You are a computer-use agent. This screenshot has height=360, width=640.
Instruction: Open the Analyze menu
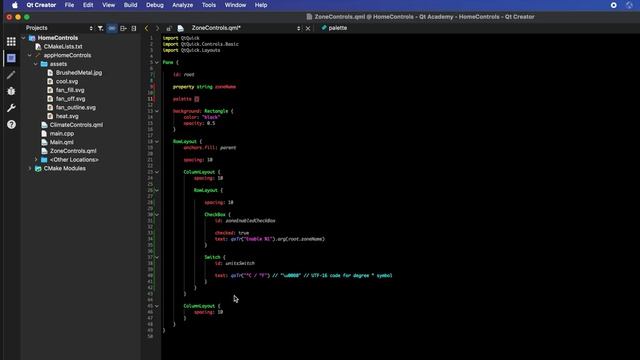[182, 5]
